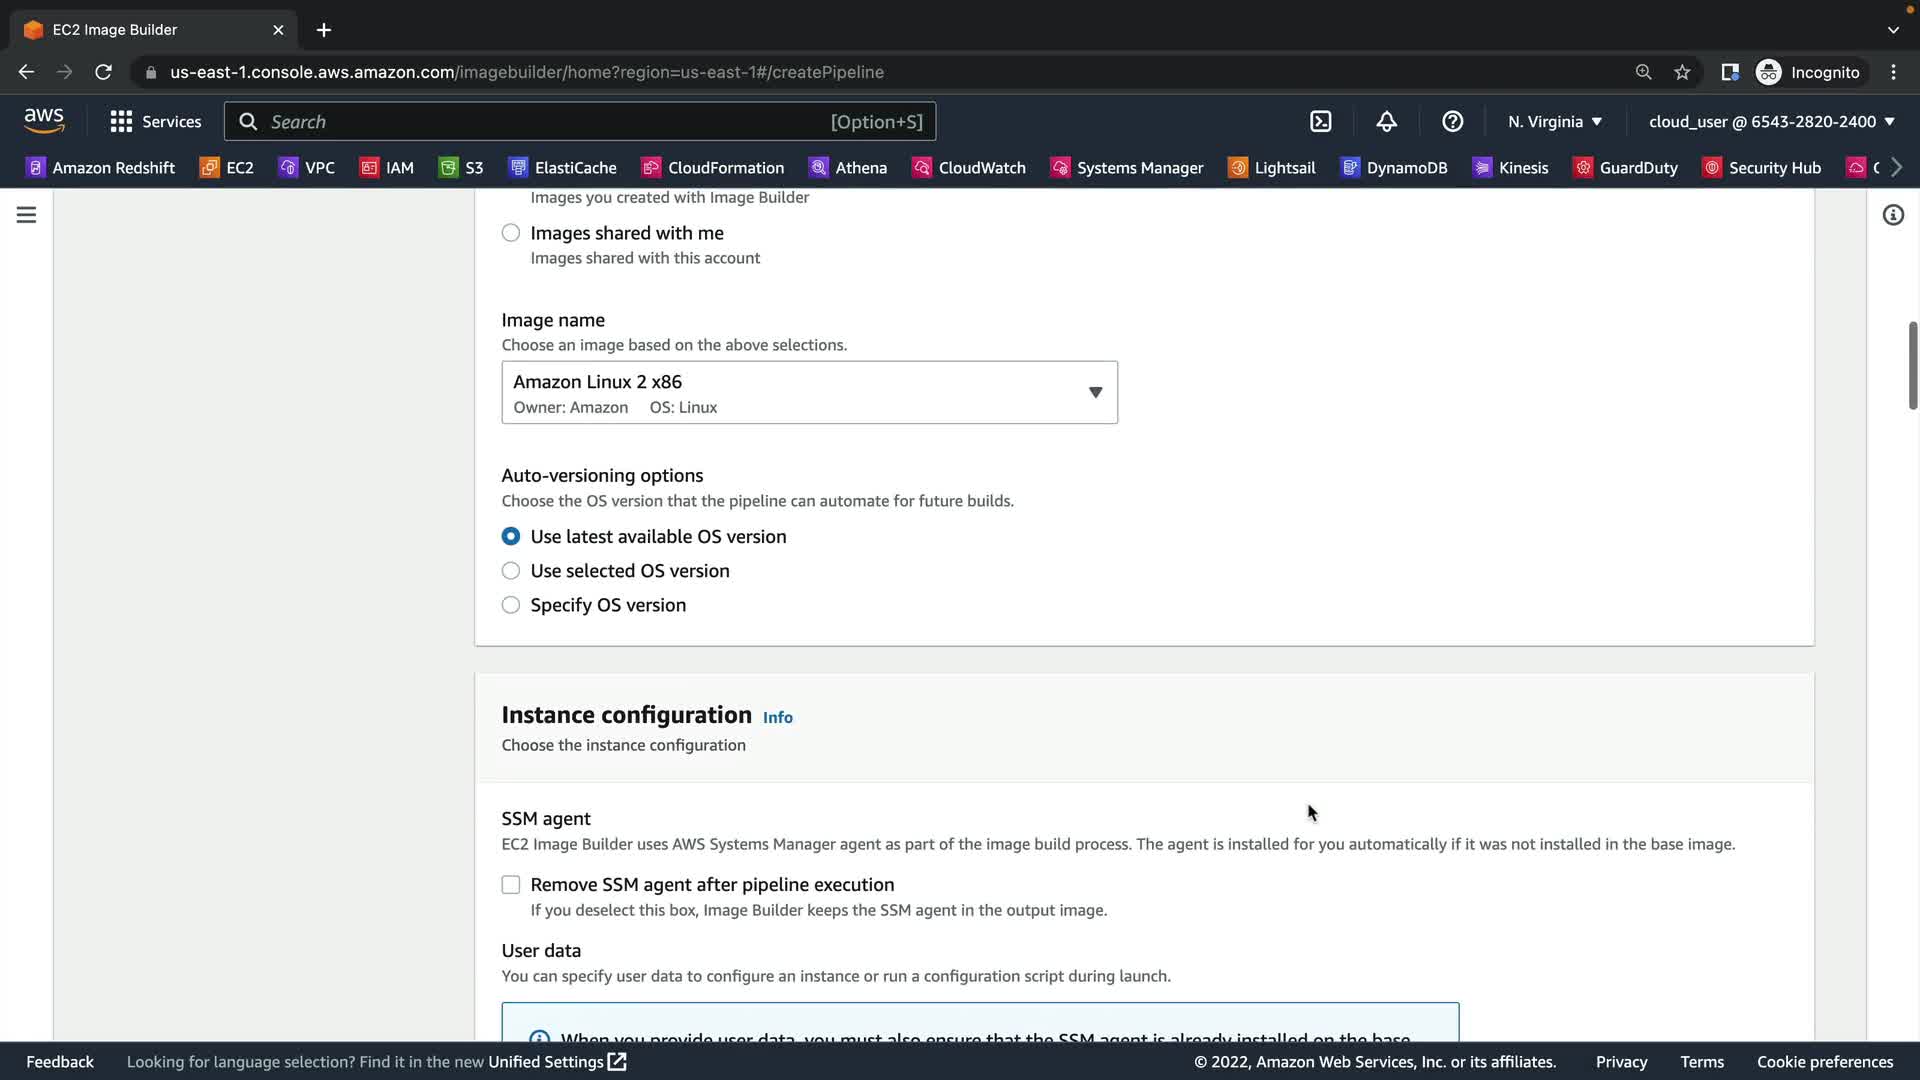Image resolution: width=1920 pixels, height=1080 pixels.
Task: Open the N. Virginia region selector
Action: [x=1554, y=122]
